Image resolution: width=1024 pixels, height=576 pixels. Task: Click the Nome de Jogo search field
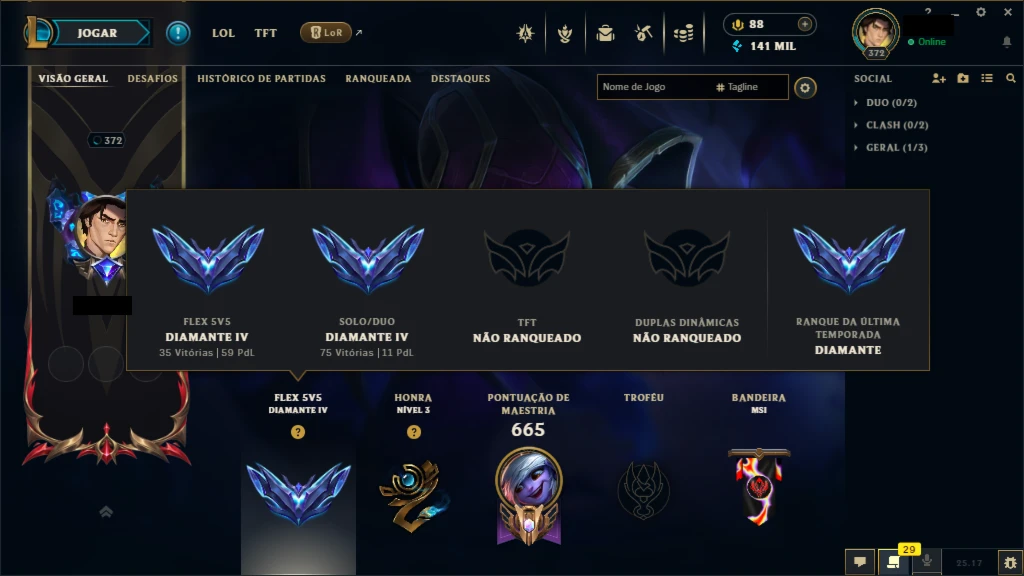[x=654, y=87]
